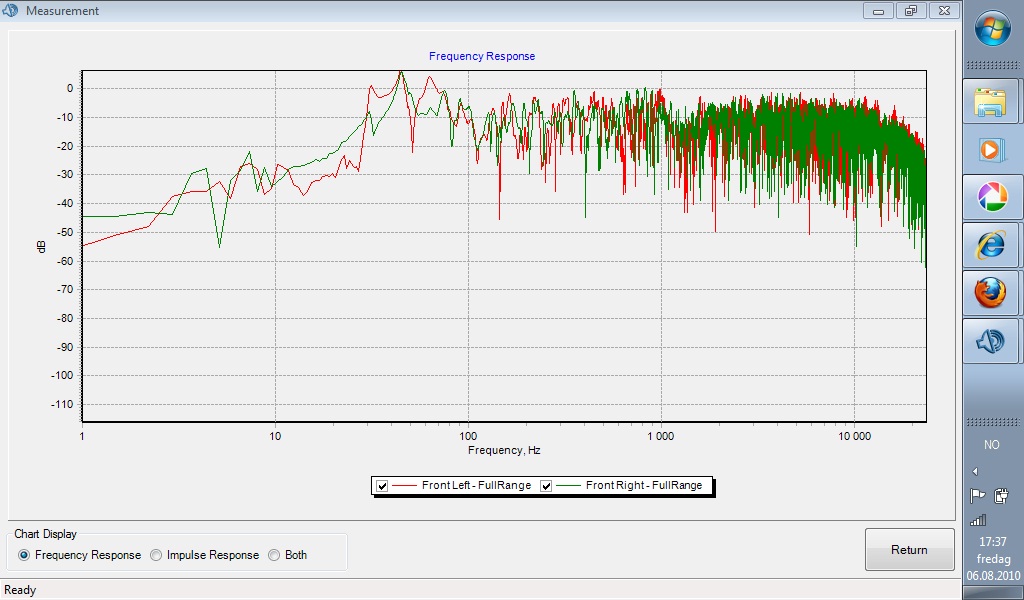Launch Windows Media Player from taskbar

990,150
